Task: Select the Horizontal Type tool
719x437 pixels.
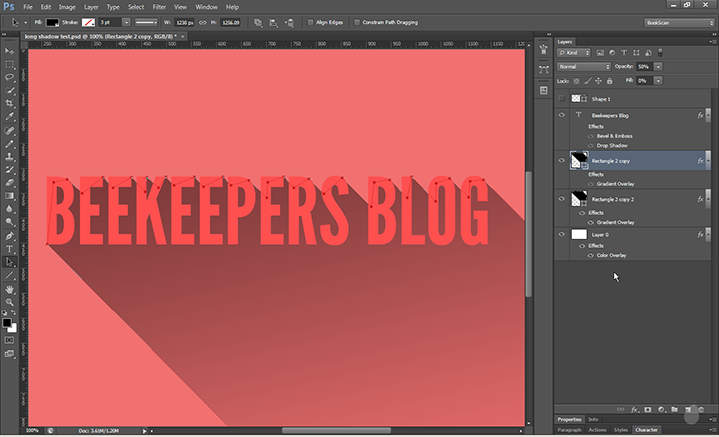Action: click(10, 249)
